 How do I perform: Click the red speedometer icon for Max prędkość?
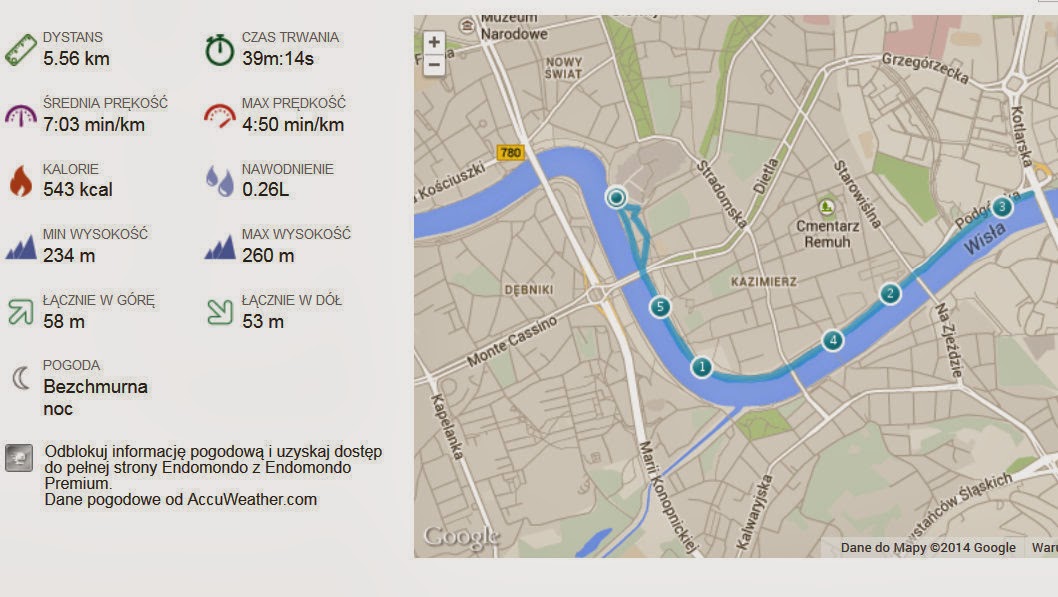[219, 114]
